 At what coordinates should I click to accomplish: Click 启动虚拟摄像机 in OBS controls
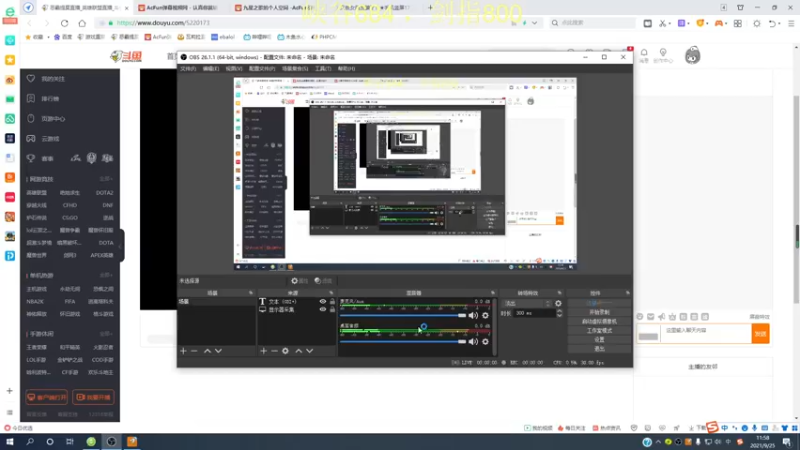pyautogui.click(x=599, y=321)
